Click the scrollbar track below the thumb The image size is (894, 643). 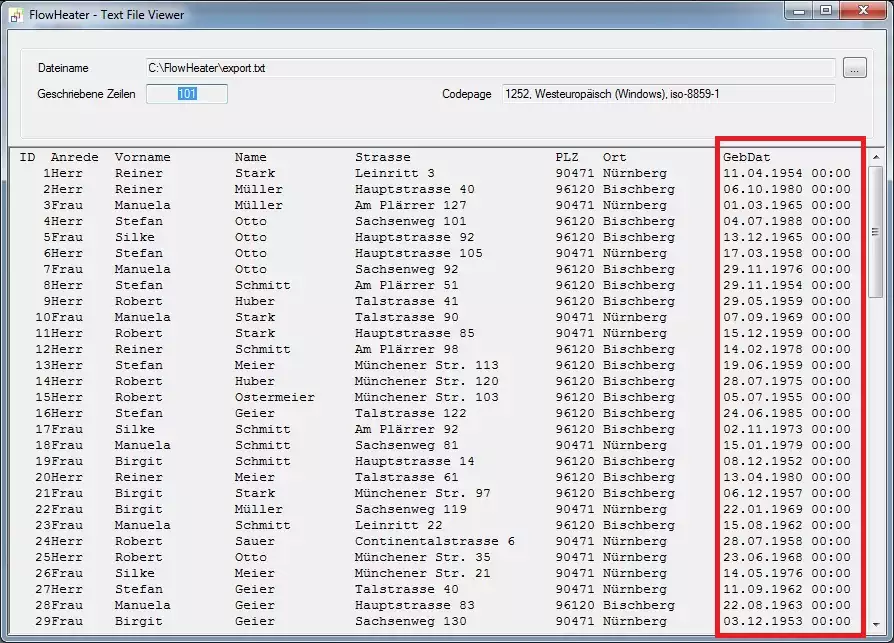click(875, 450)
